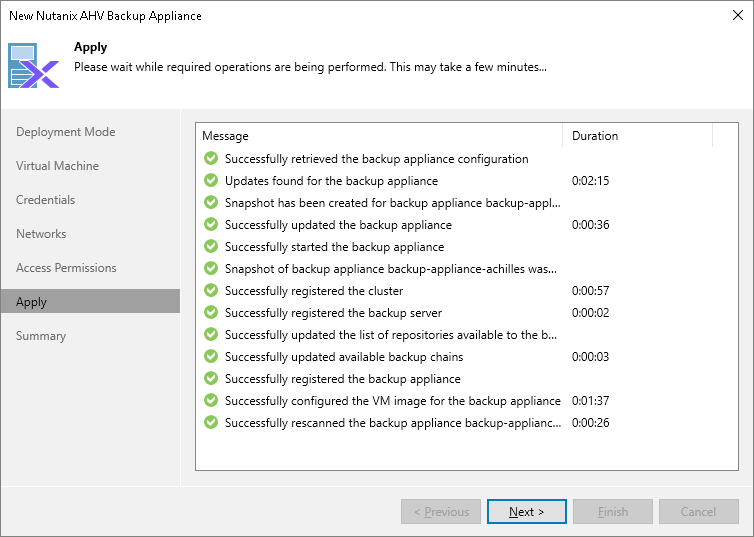Click the Nutanix AHV appliance wizard icon

[34, 65]
